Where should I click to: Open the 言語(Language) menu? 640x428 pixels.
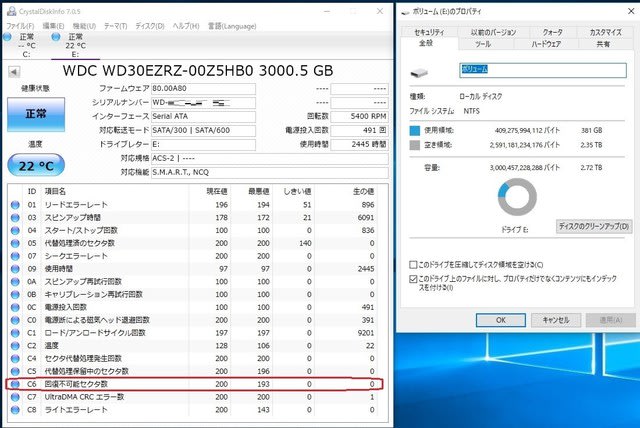coord(232,26)
